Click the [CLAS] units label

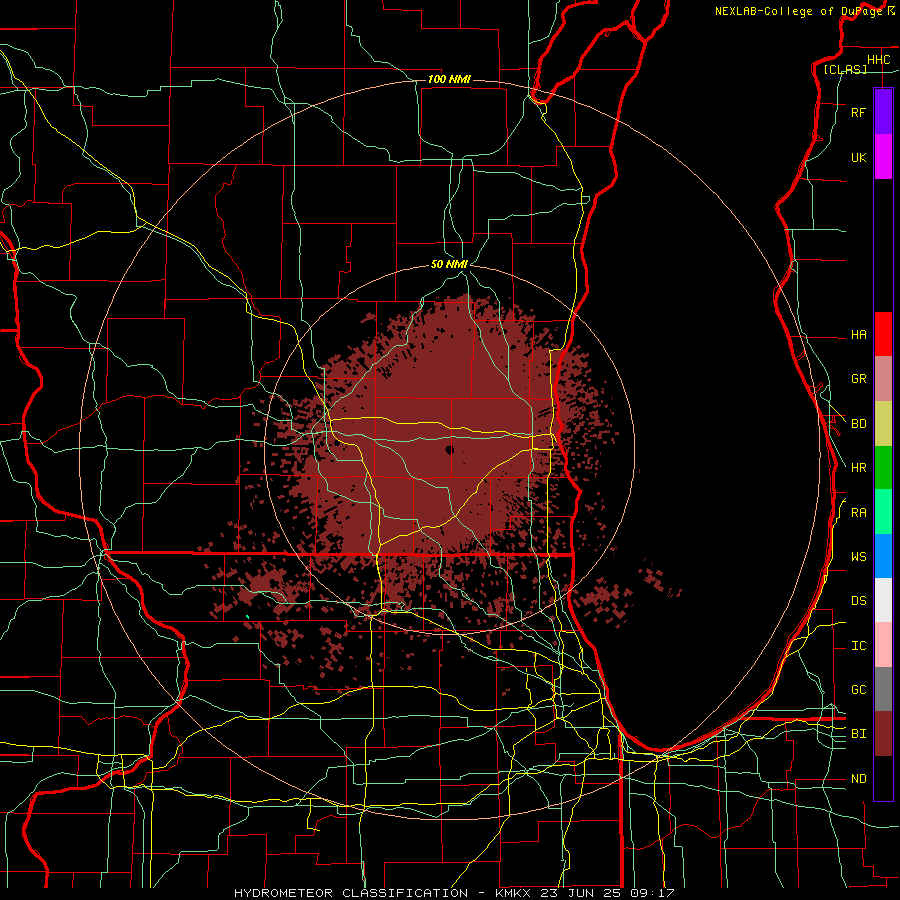[845, 69]
